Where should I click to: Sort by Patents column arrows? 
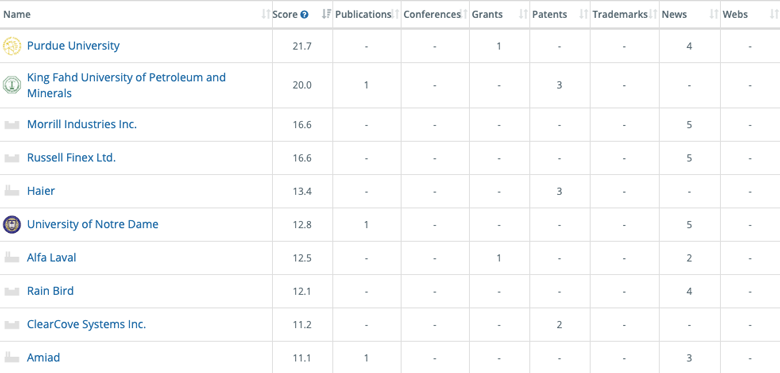tap(584, 15)
